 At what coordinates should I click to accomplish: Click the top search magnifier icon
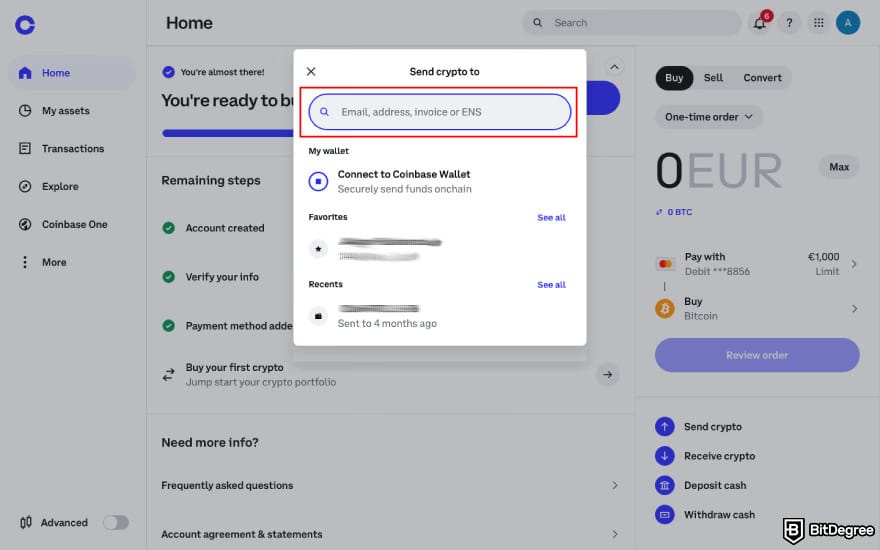[537, 22]
